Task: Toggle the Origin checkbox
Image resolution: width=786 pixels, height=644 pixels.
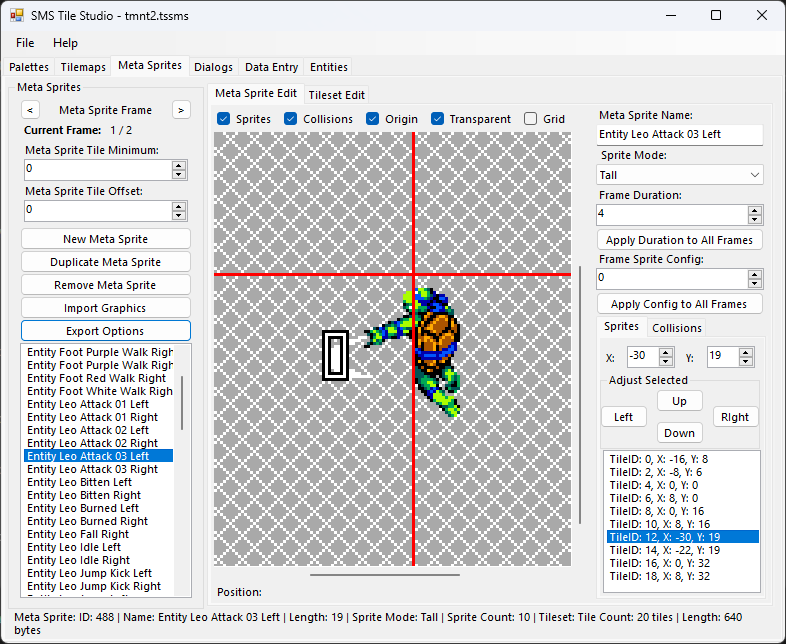Action: point(372,119)
